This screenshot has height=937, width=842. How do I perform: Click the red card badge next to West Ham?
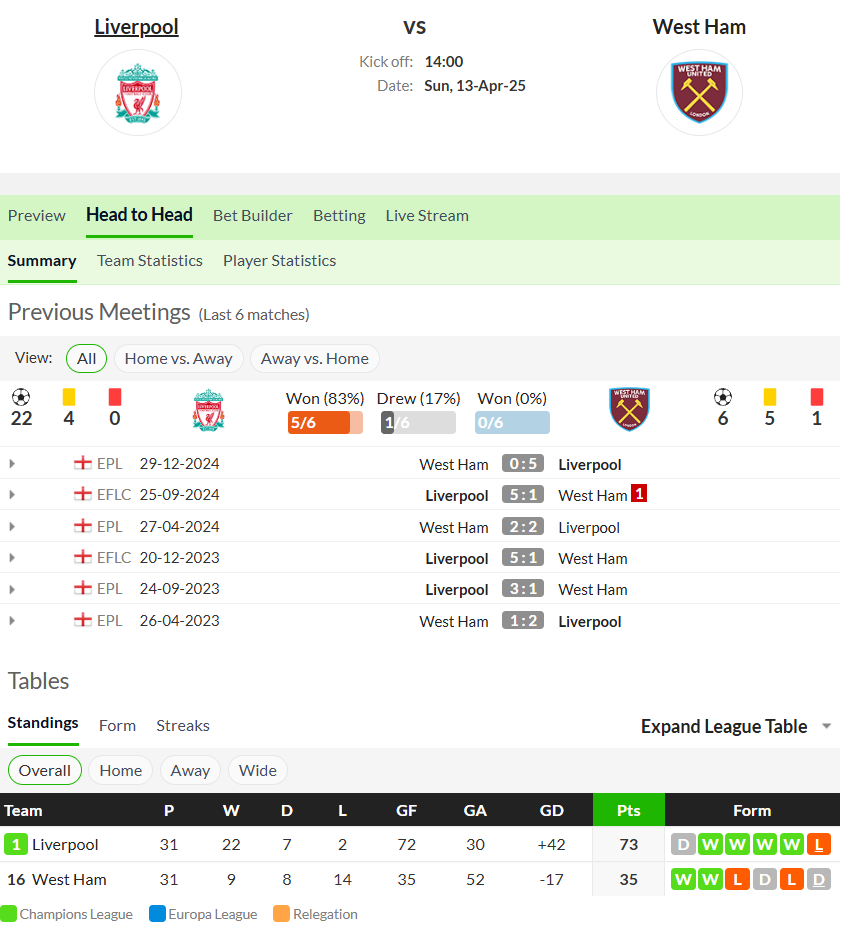pos(639,494)
